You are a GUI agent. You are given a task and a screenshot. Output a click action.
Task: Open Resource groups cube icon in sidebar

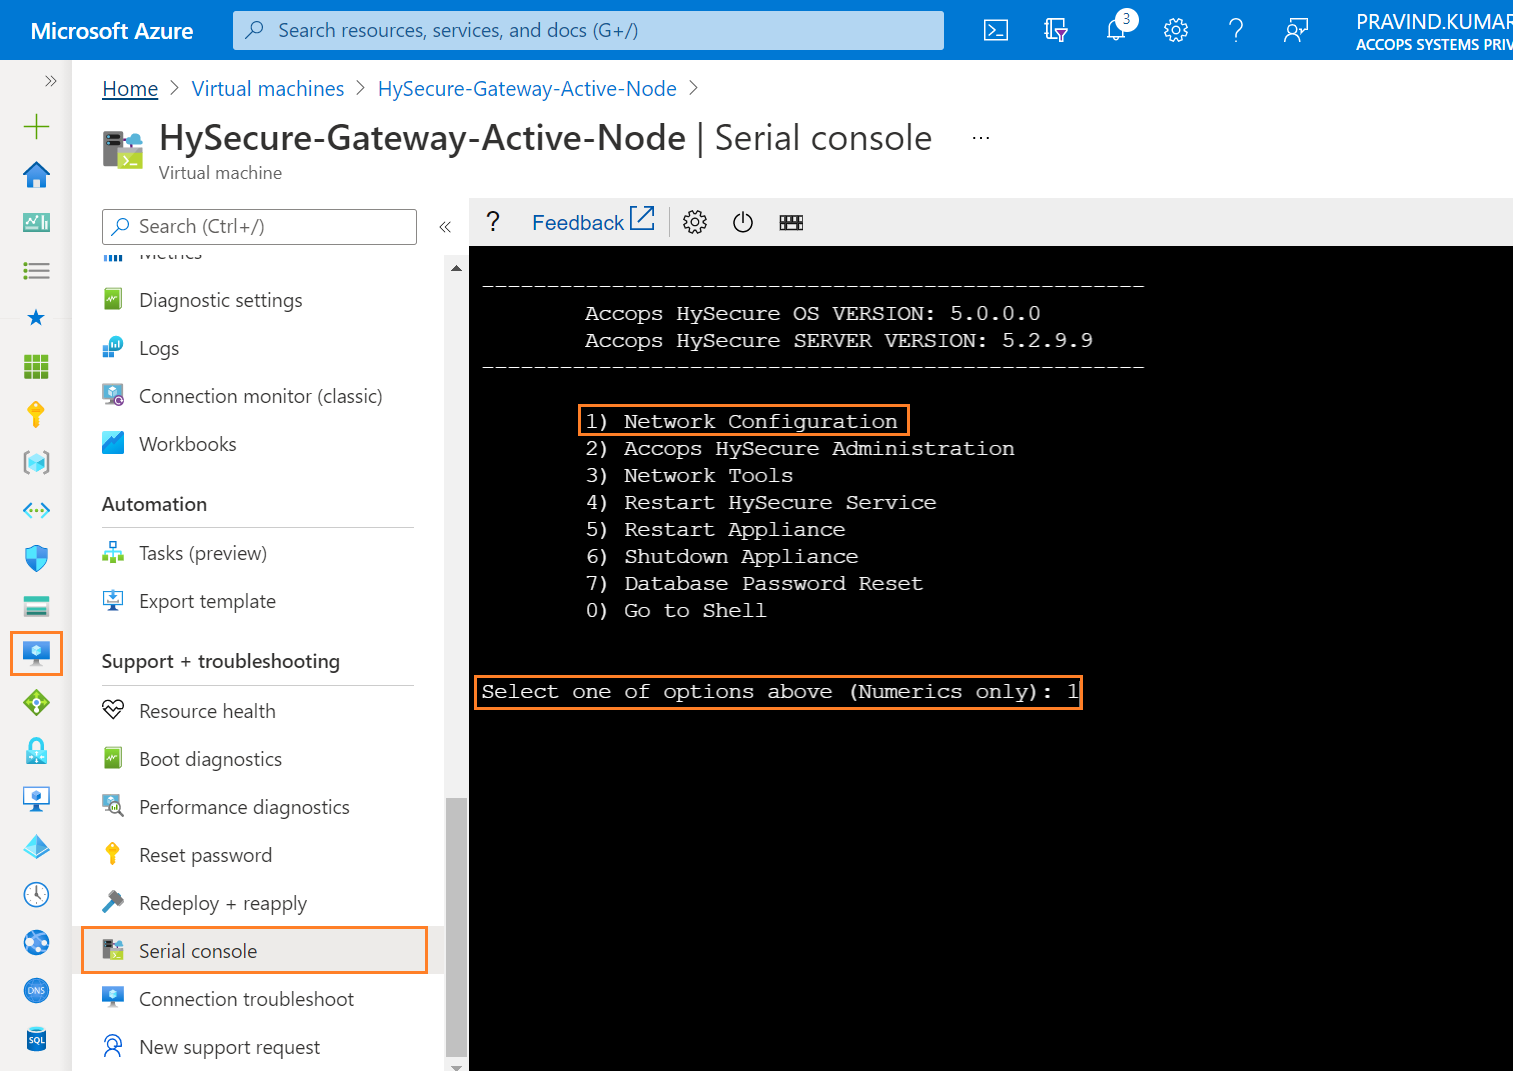click(36, 462)
